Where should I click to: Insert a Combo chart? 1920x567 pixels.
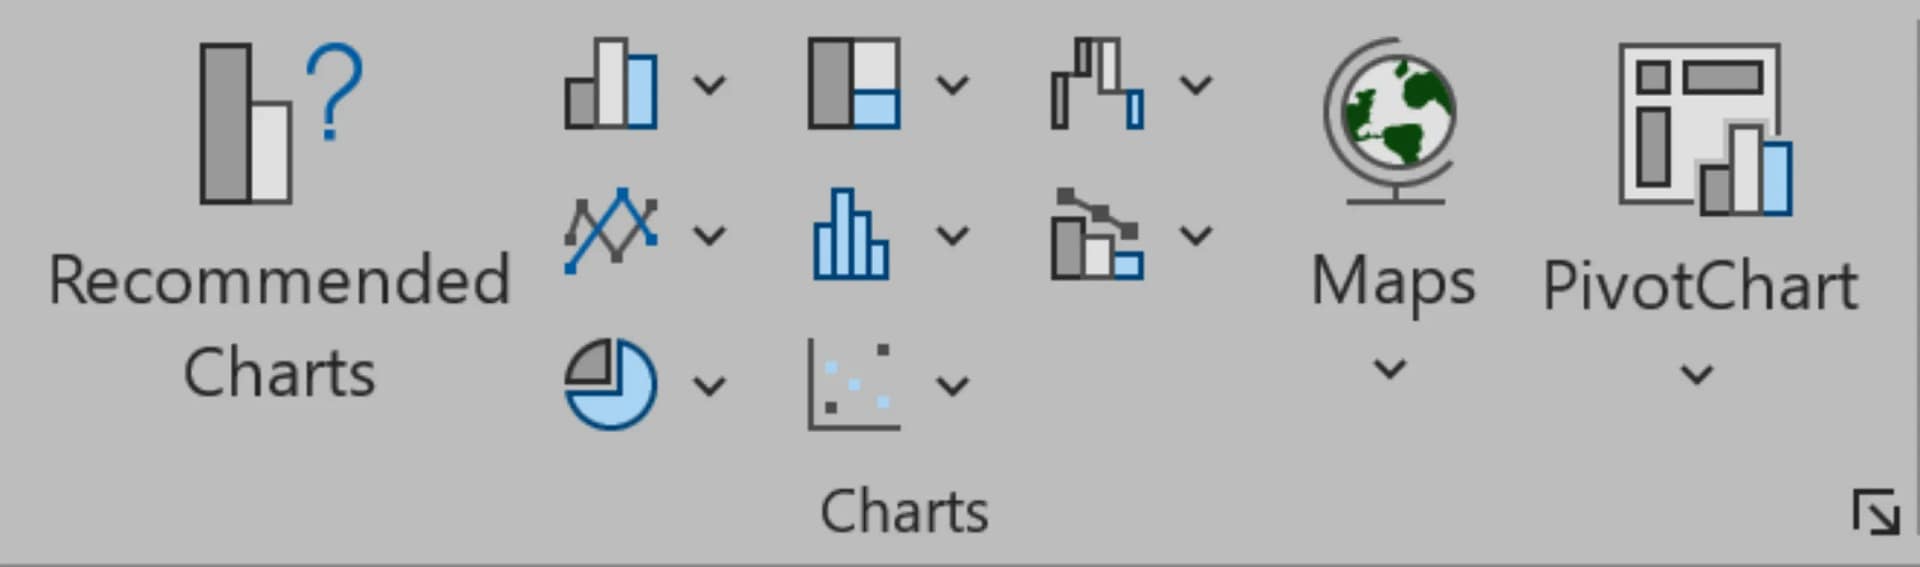1097,235
